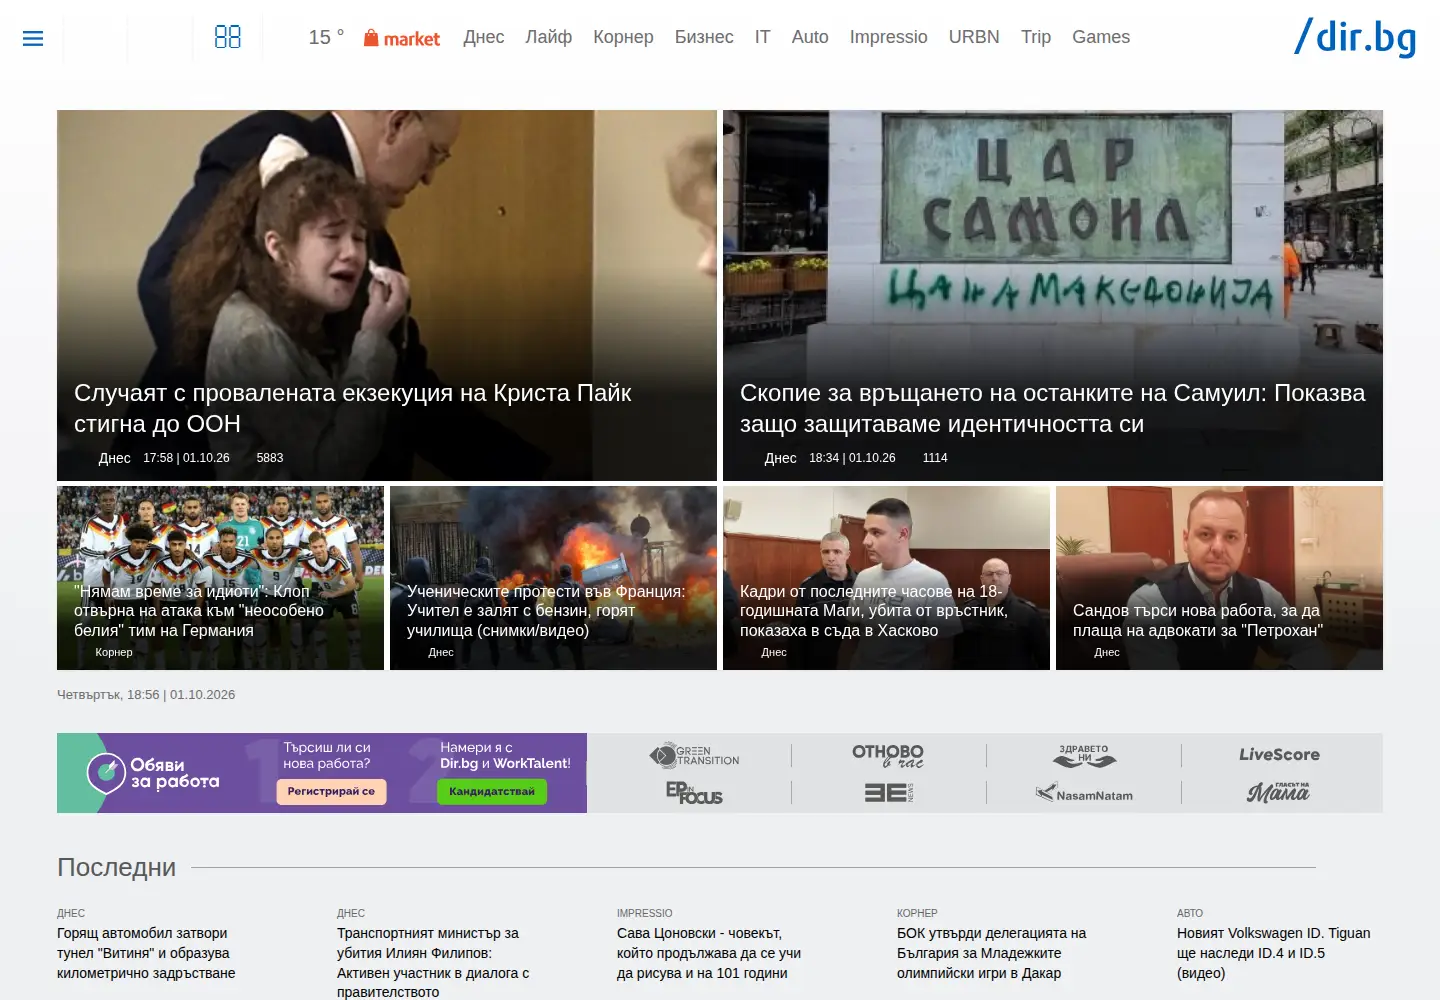1440x1000 pixels.
Task: Open the hamburger main menu
Action: coord(33,38)
